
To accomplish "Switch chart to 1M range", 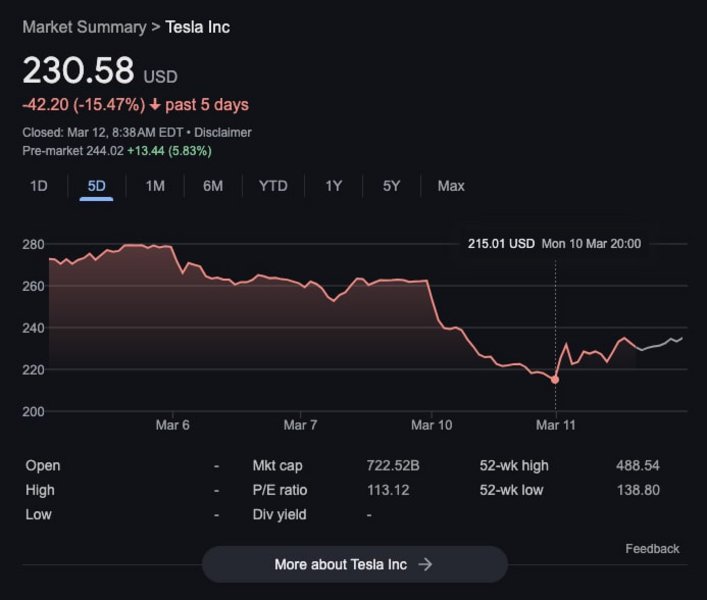I will [155, 186].
